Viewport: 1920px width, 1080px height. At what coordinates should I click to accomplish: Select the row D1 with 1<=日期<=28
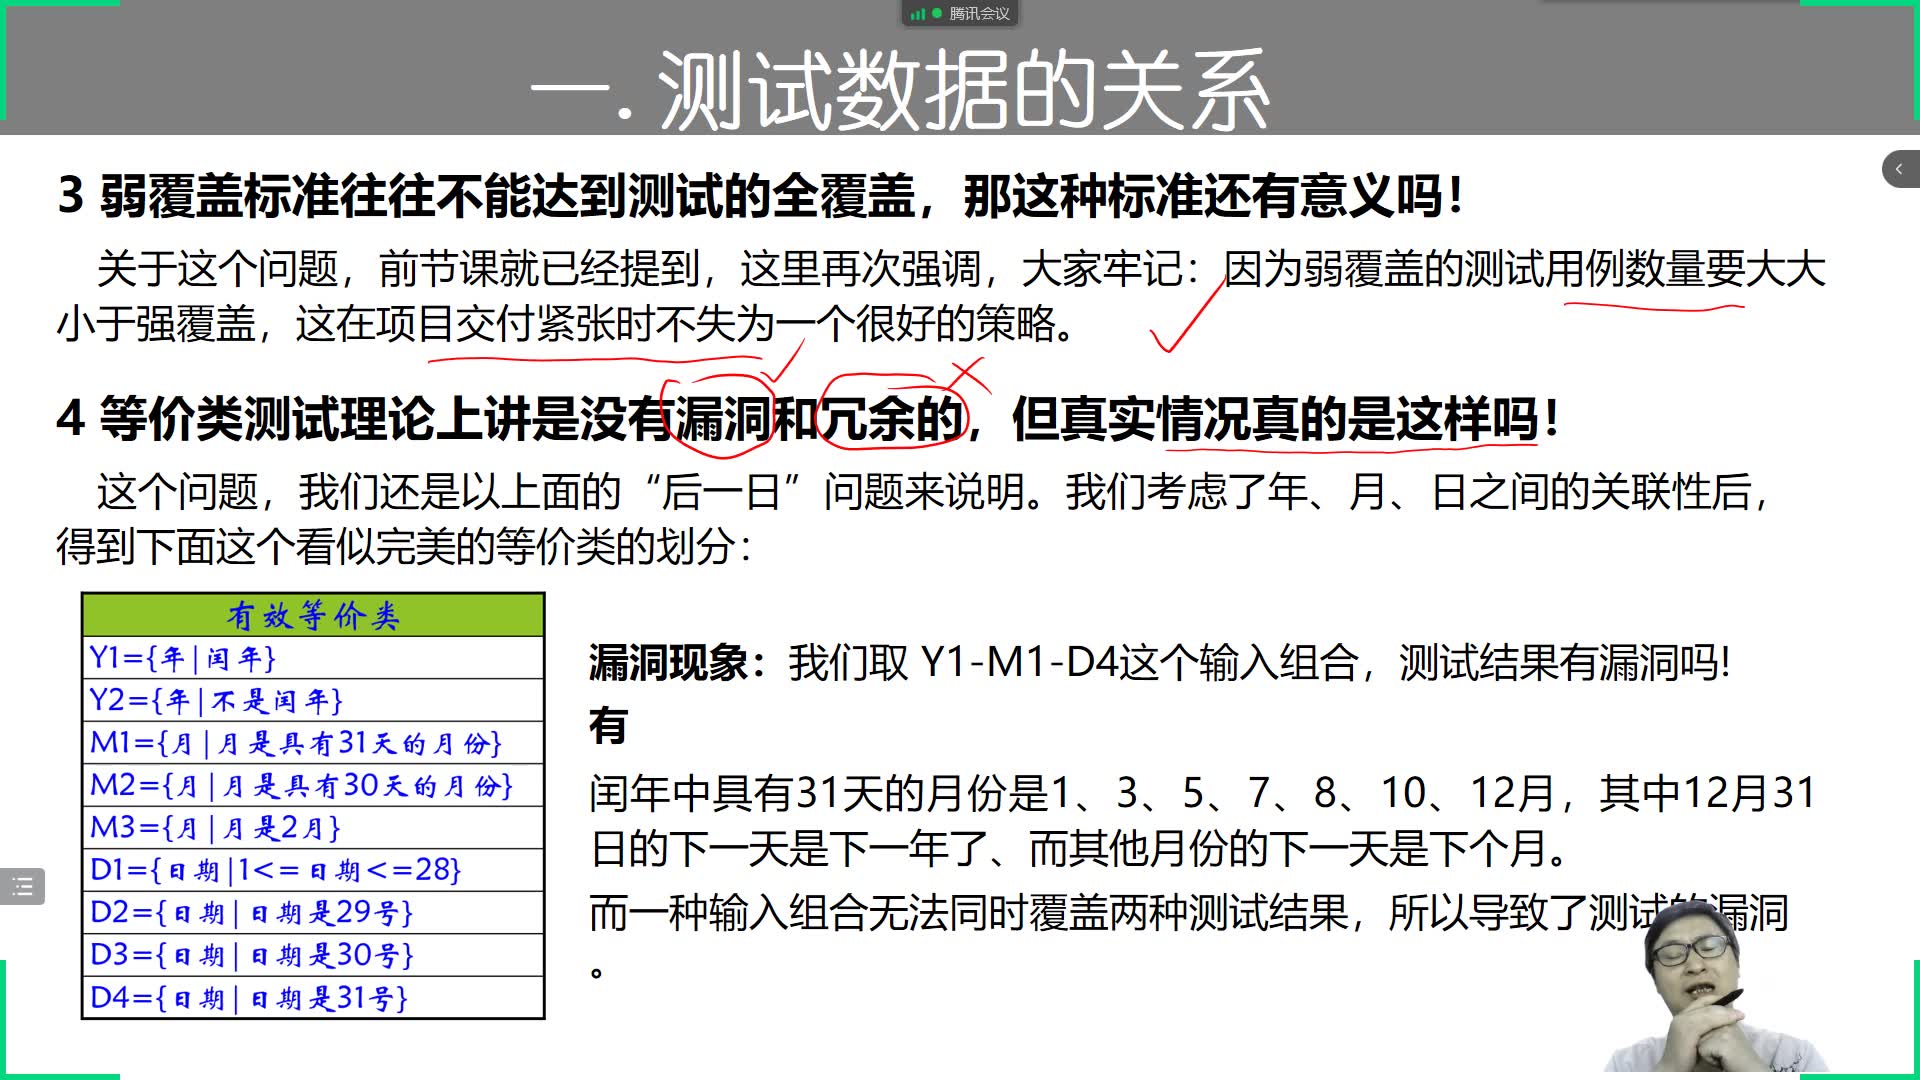pyautogui.click(x=313, y=870)
